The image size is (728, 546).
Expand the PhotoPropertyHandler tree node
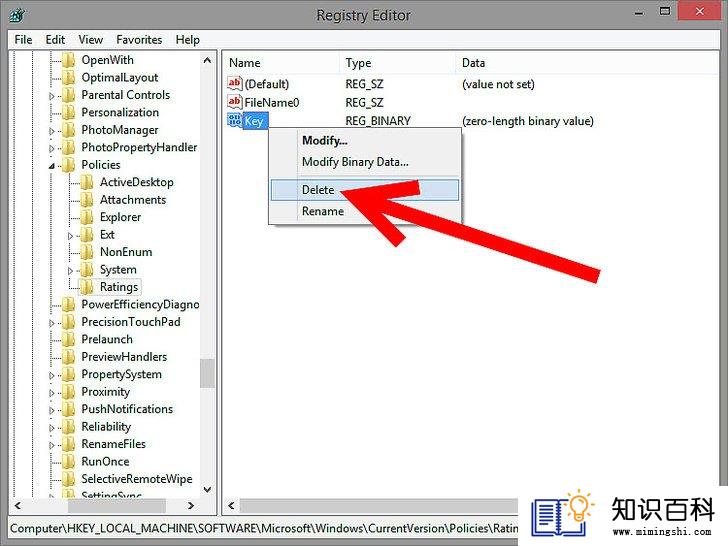pos(52,149)
